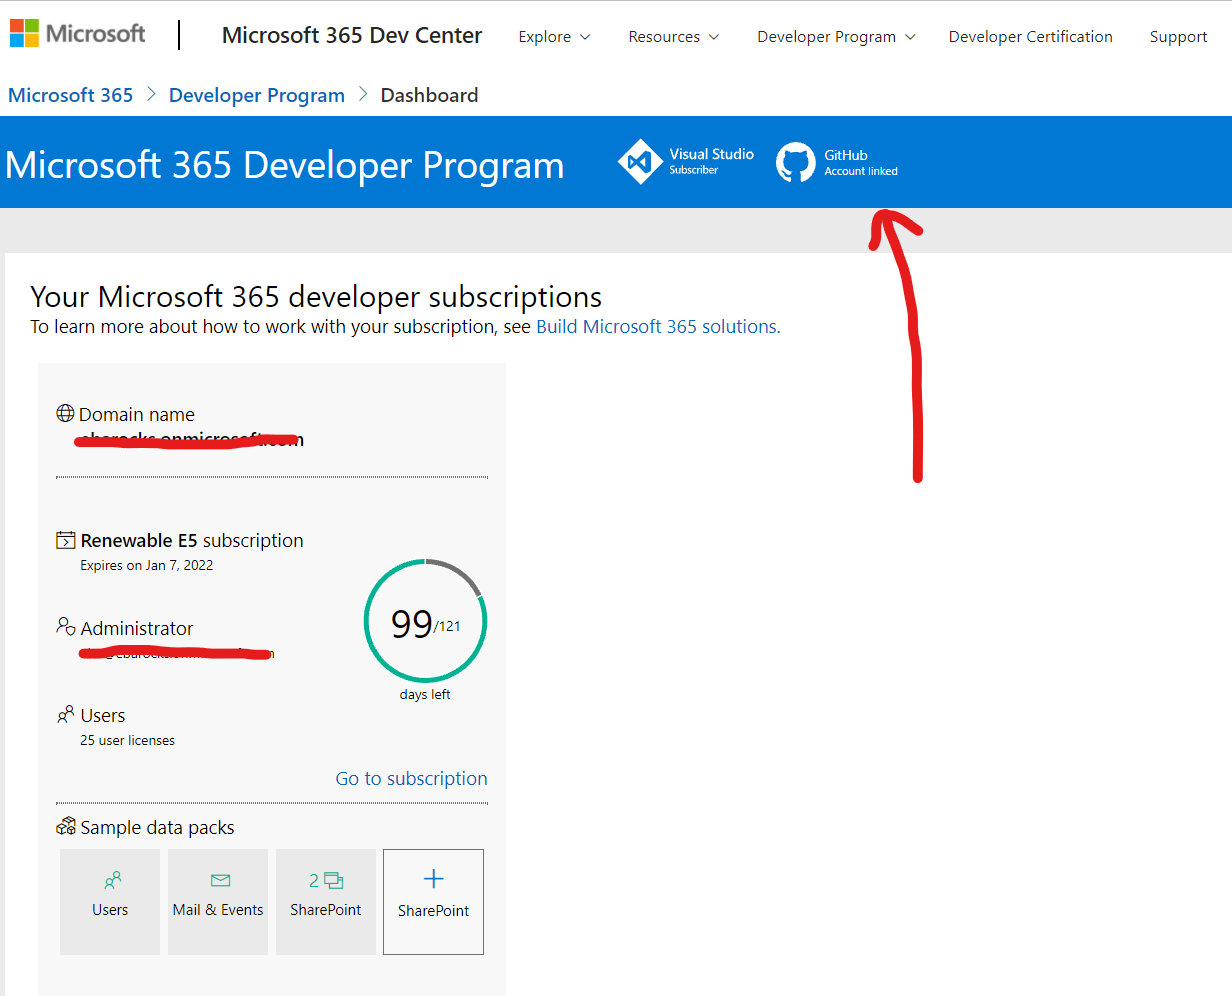Click the Administrator person icon
The width and height of the screenshot is (1232, 996).
coord(66,627)
